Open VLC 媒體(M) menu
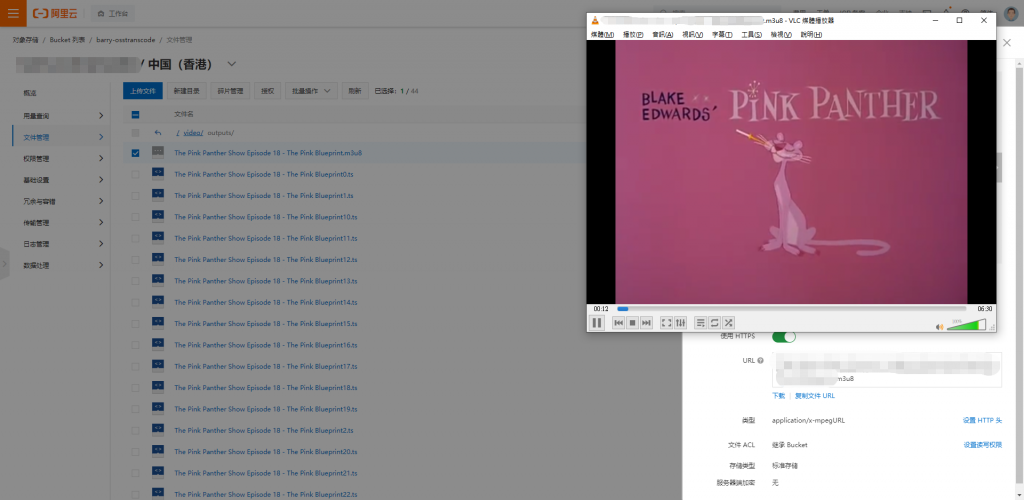1024x500 pixels. 602,35
